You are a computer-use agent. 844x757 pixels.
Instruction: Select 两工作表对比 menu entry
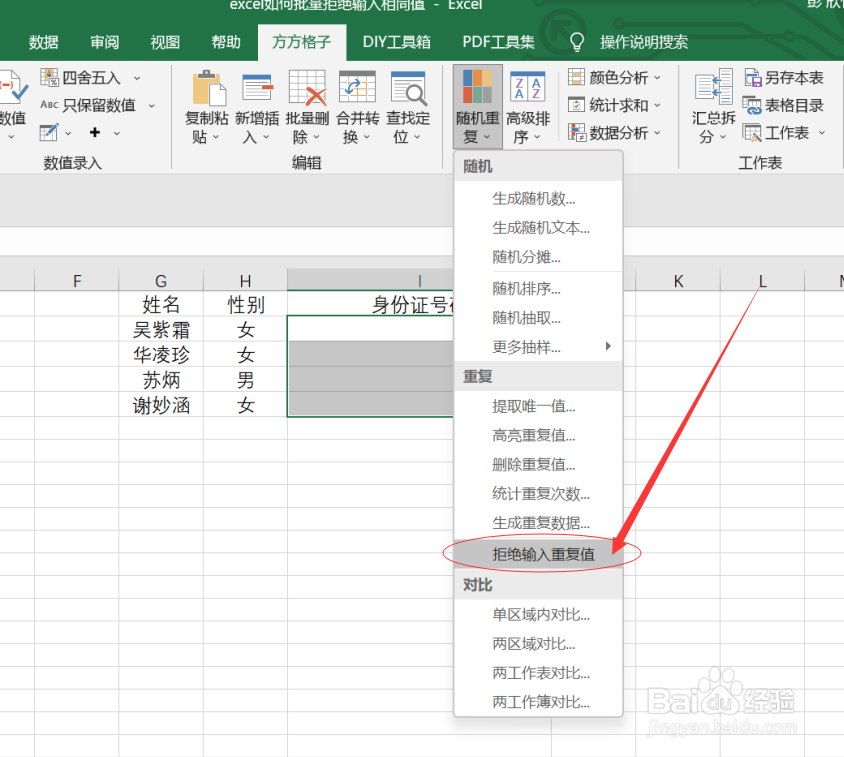[x=538, y=672]
